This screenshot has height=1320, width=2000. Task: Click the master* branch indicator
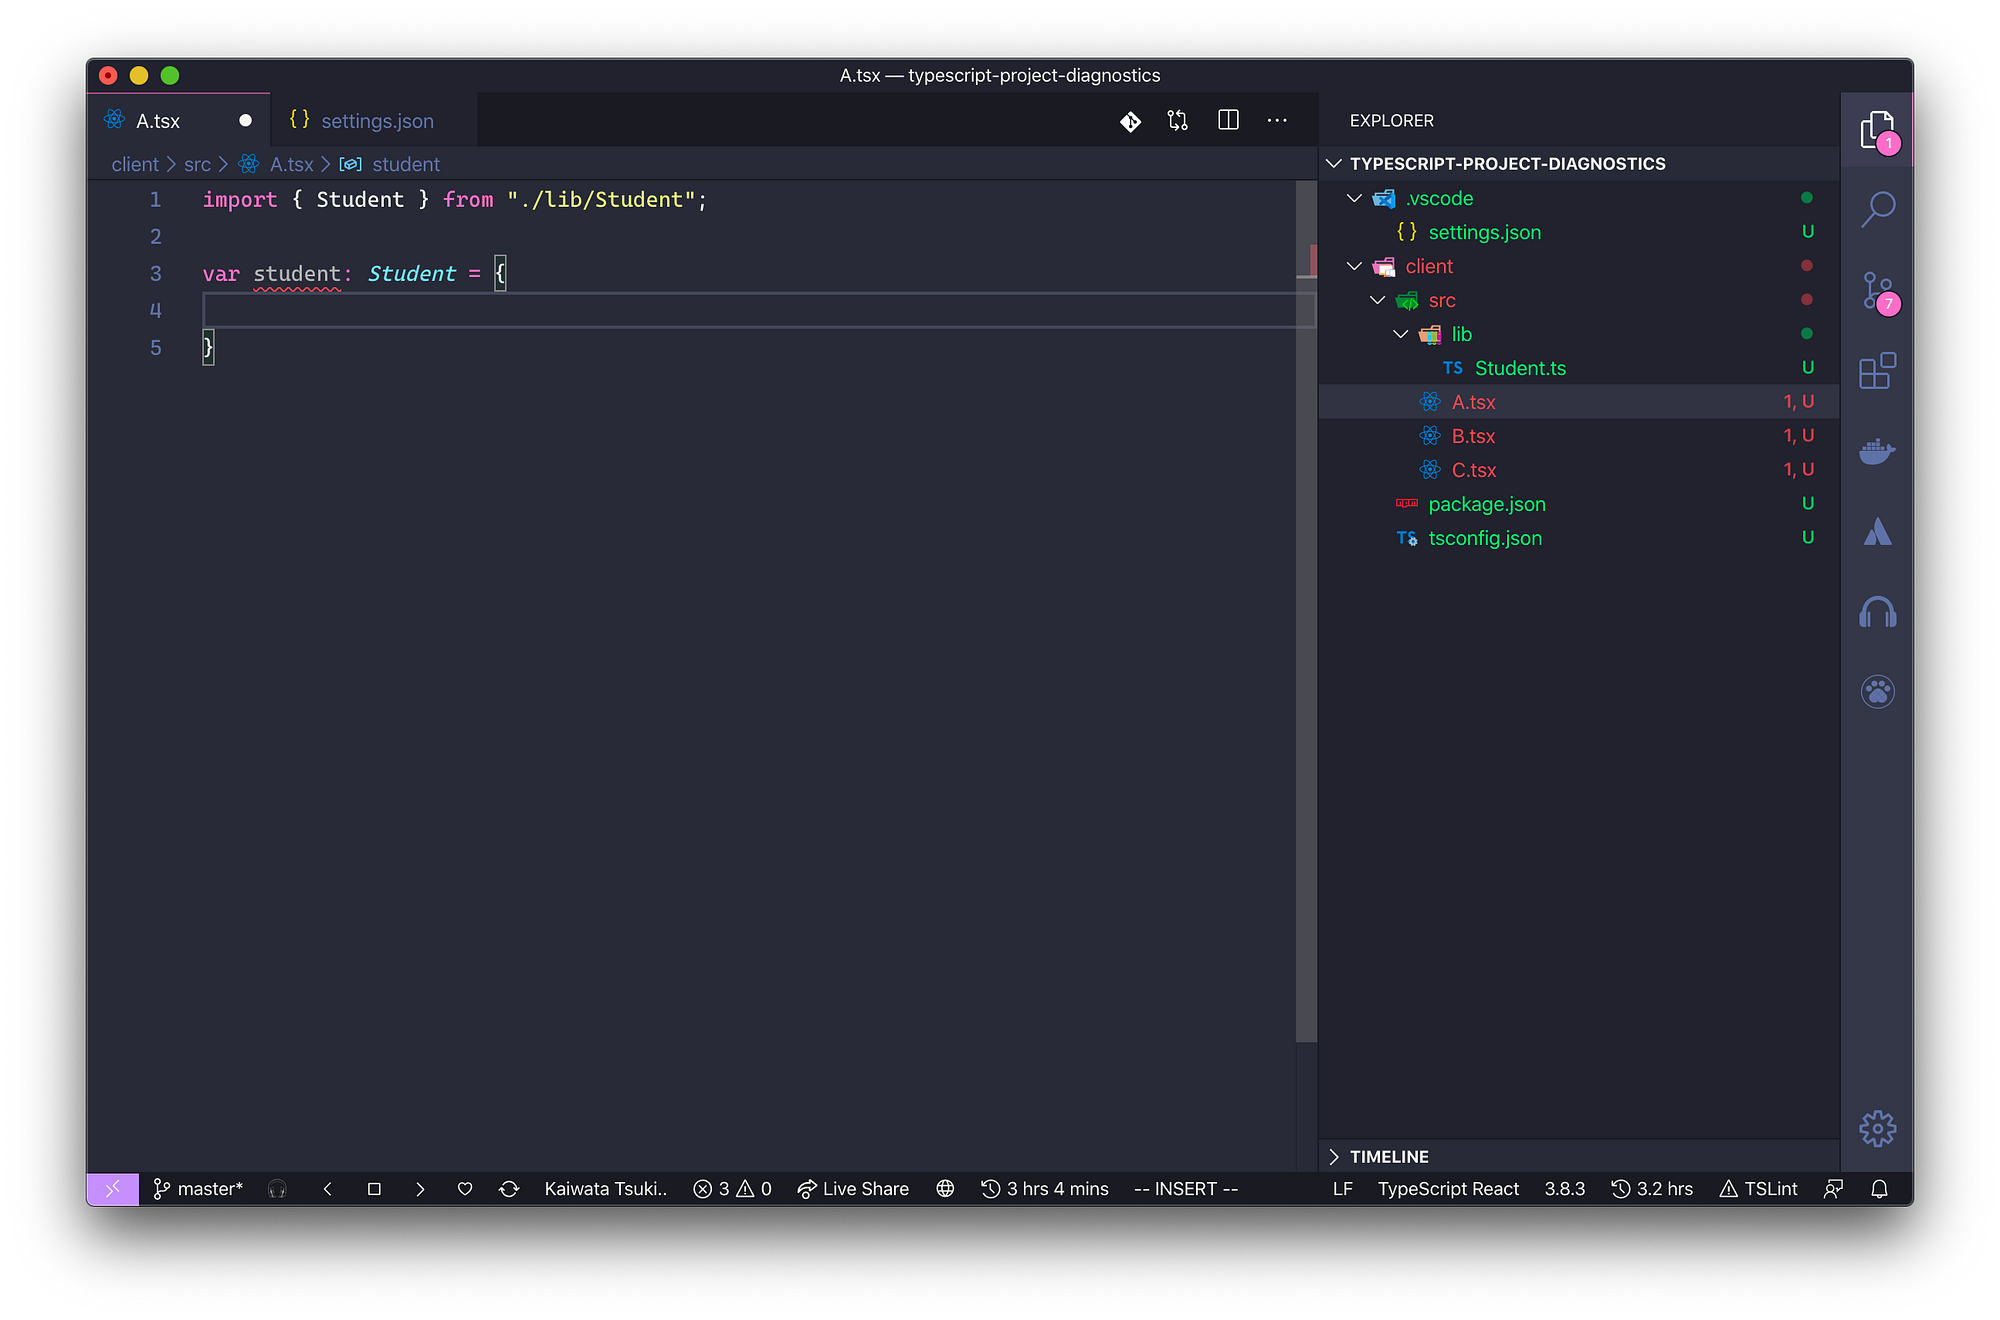pyautogui.click(x=198, y=1188)
